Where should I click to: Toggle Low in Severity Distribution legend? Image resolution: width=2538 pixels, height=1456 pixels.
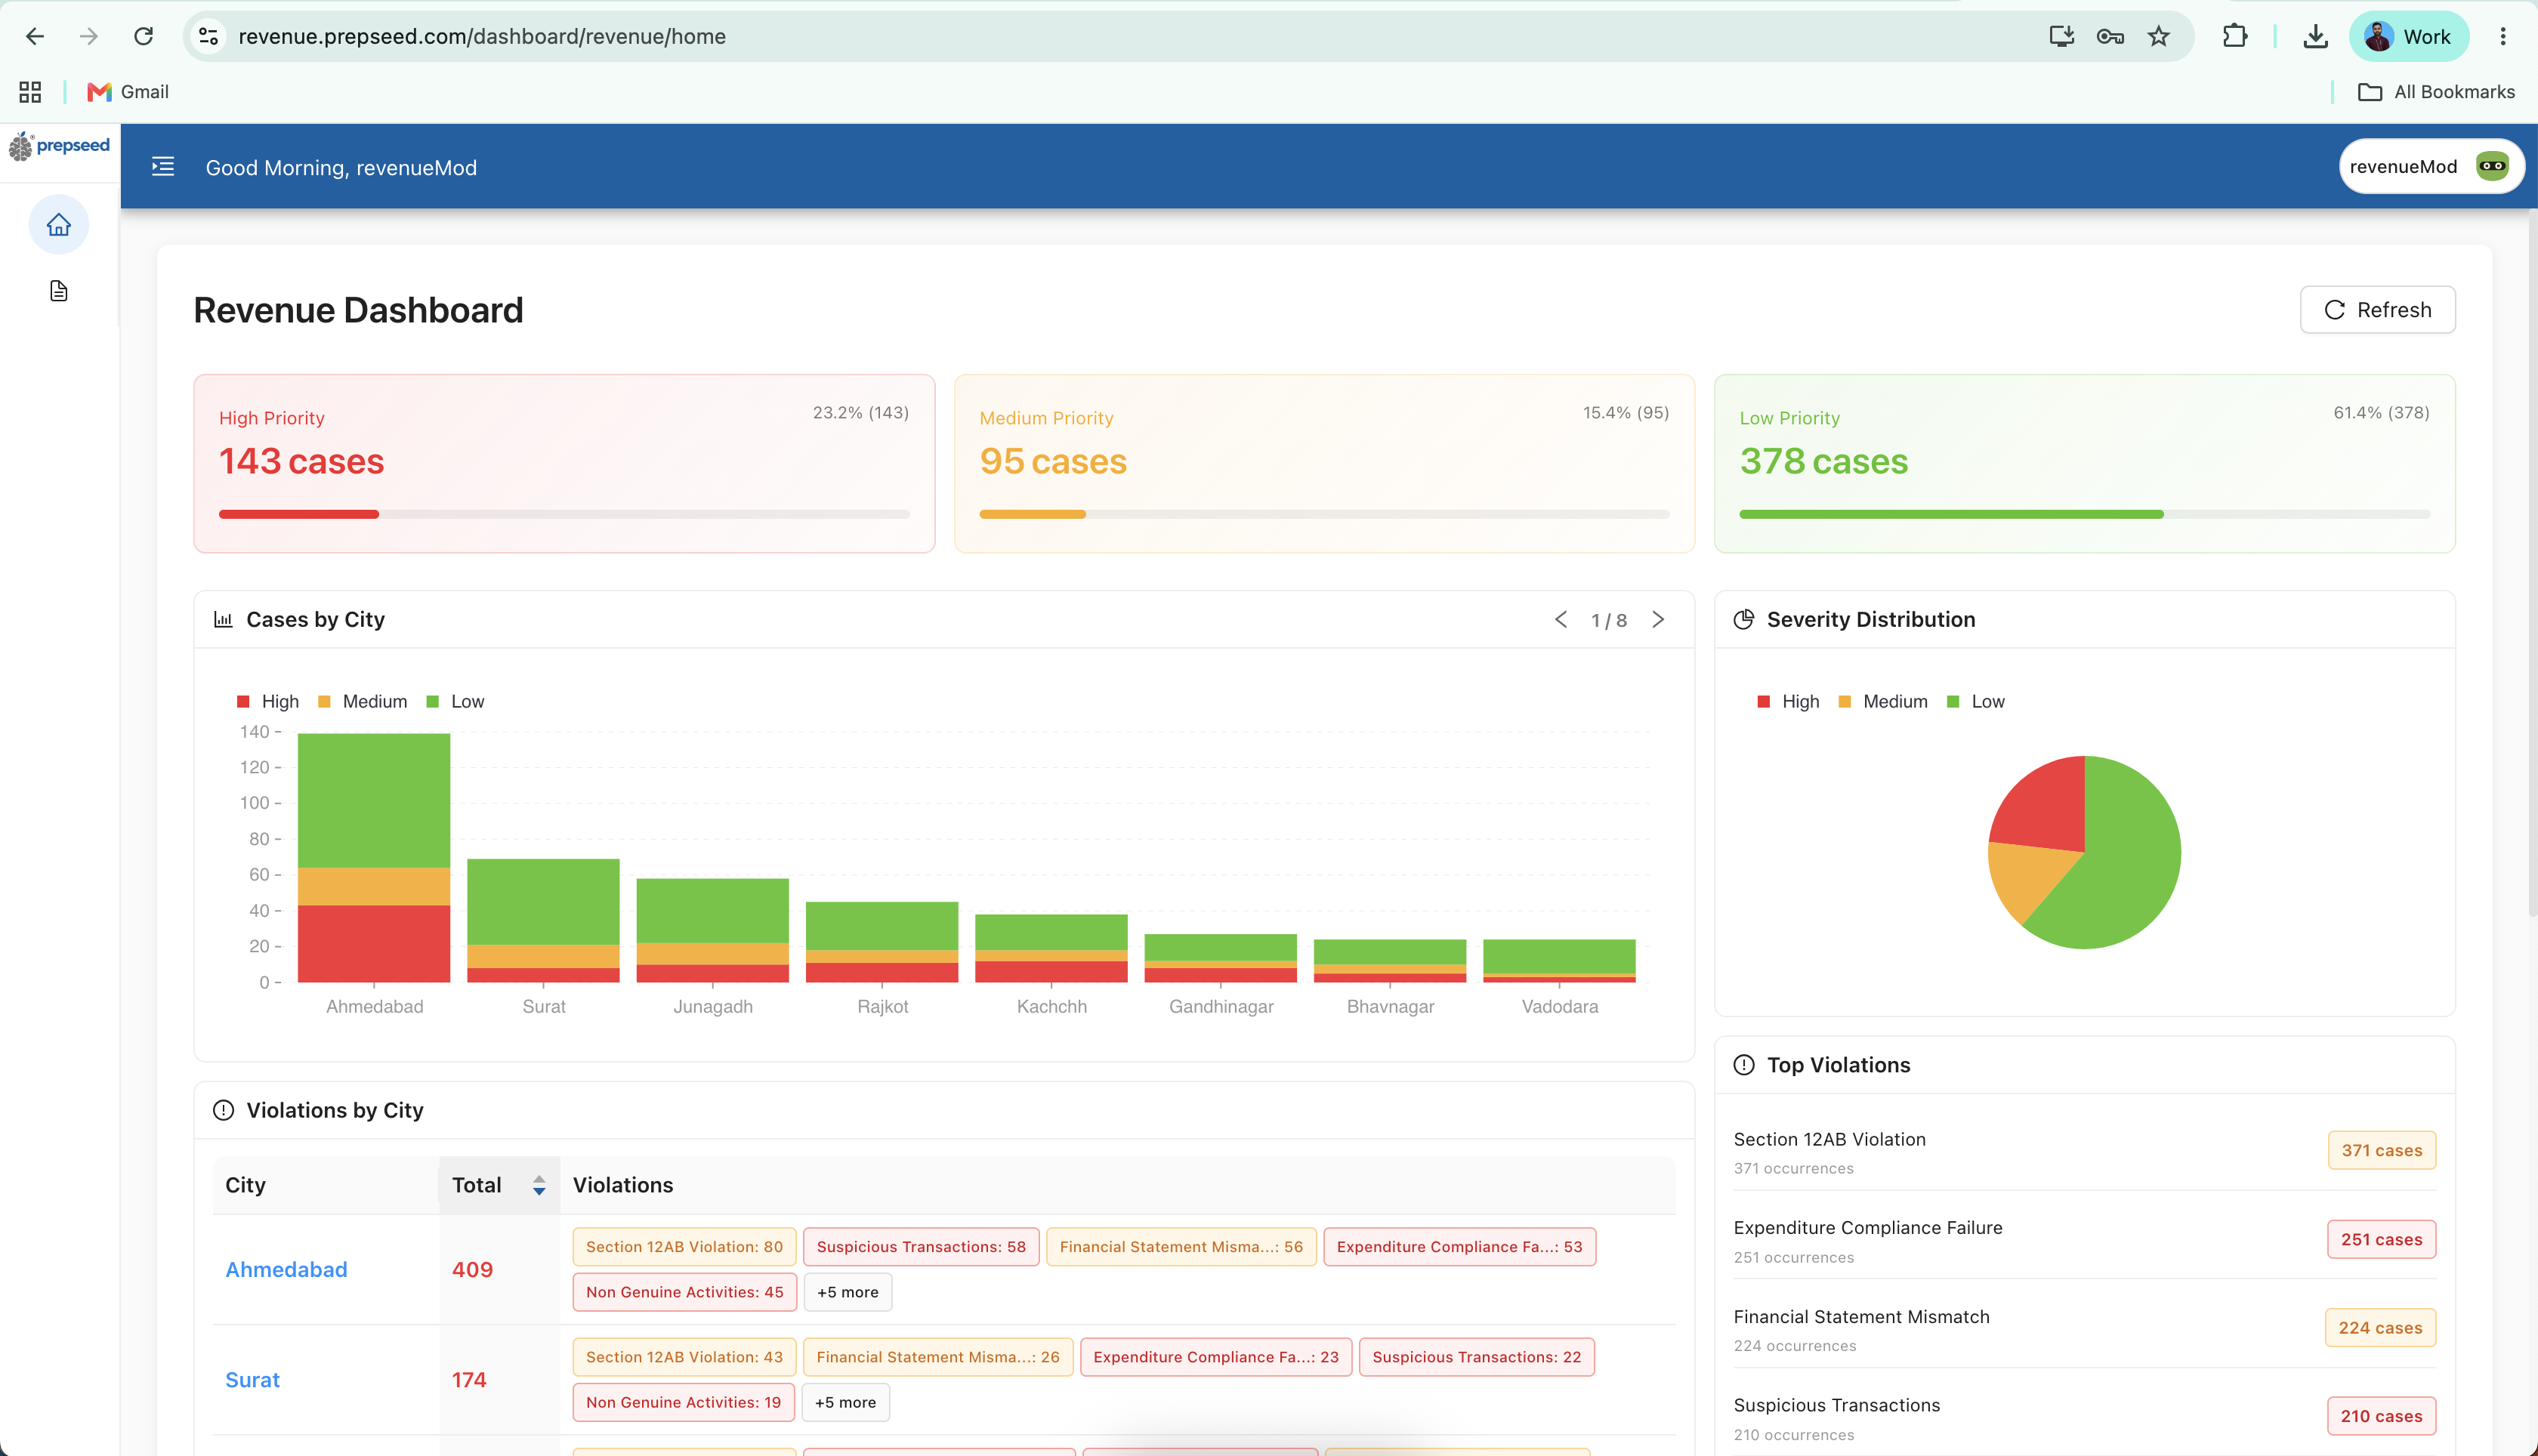1976,702
